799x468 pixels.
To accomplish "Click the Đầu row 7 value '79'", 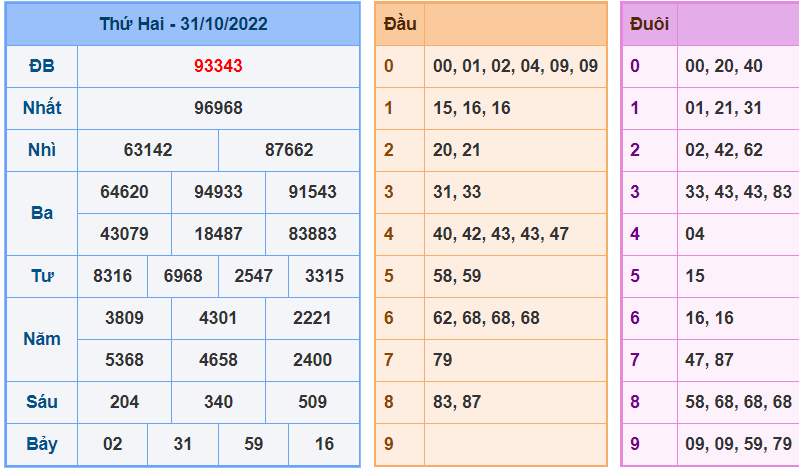I will coord(442,359).
